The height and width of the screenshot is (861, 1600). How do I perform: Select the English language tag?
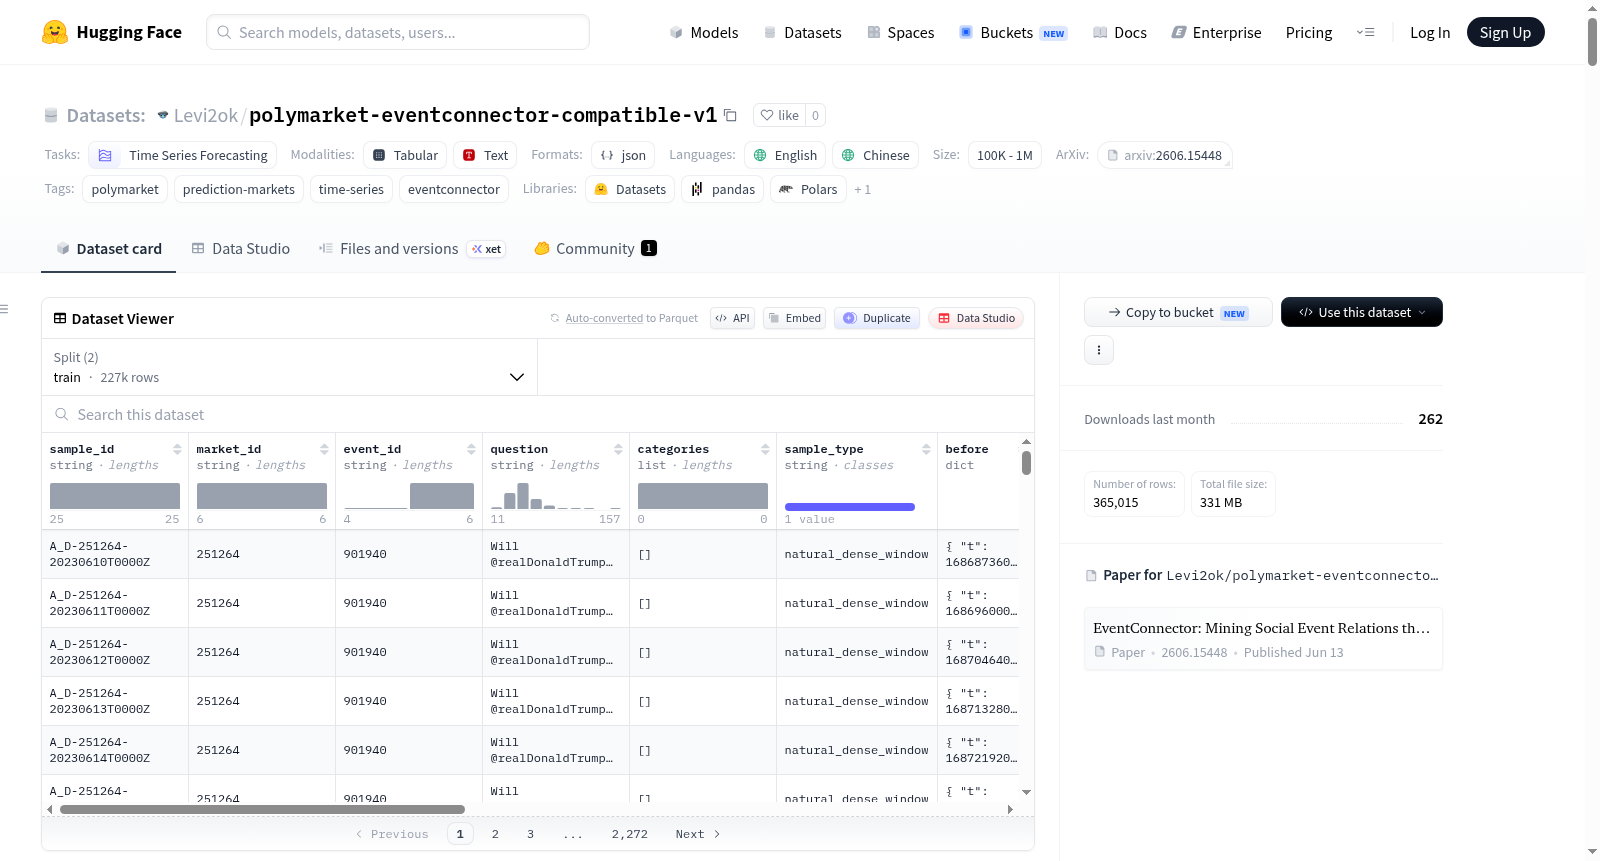coord(785,155)
